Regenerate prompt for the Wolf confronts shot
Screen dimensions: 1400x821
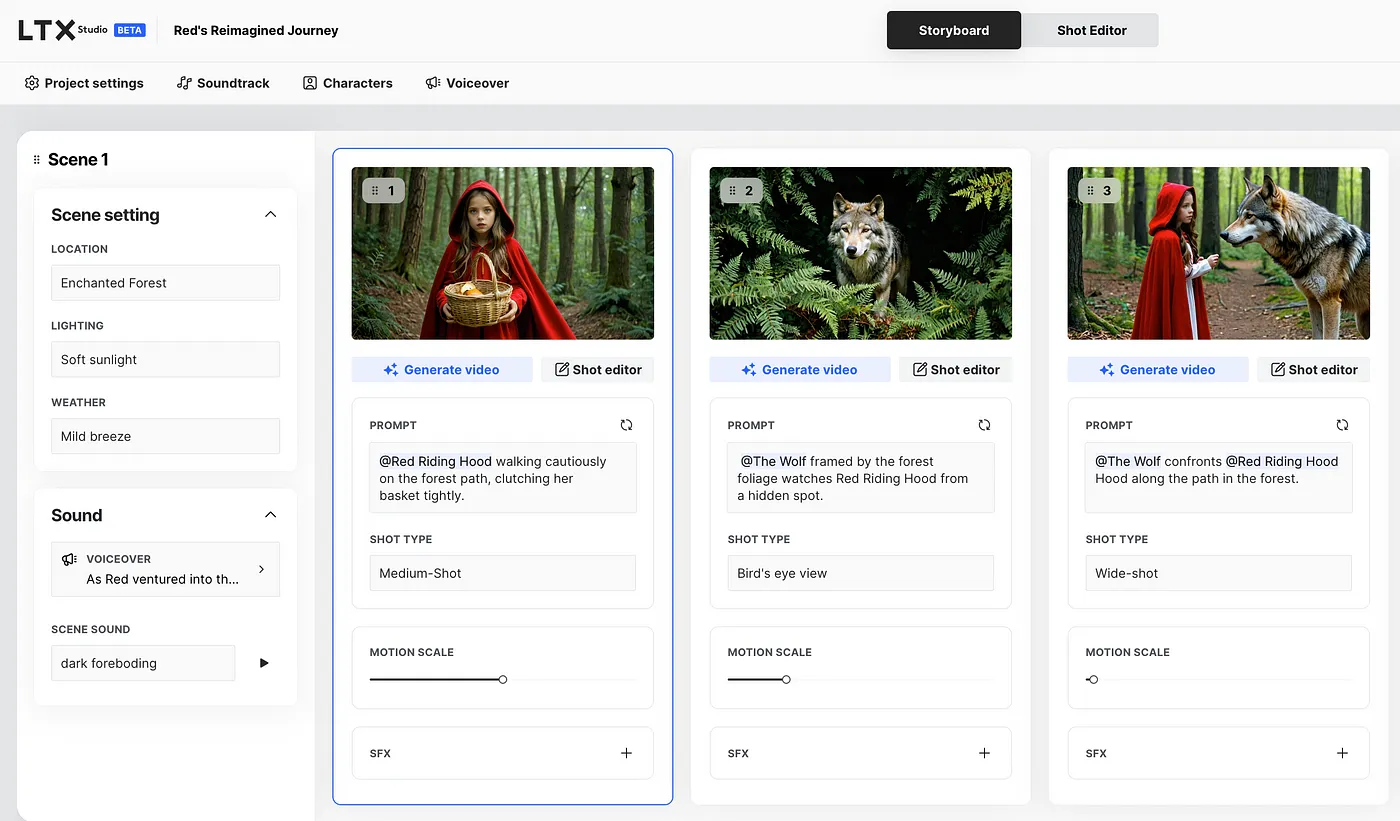[1342, 425]
